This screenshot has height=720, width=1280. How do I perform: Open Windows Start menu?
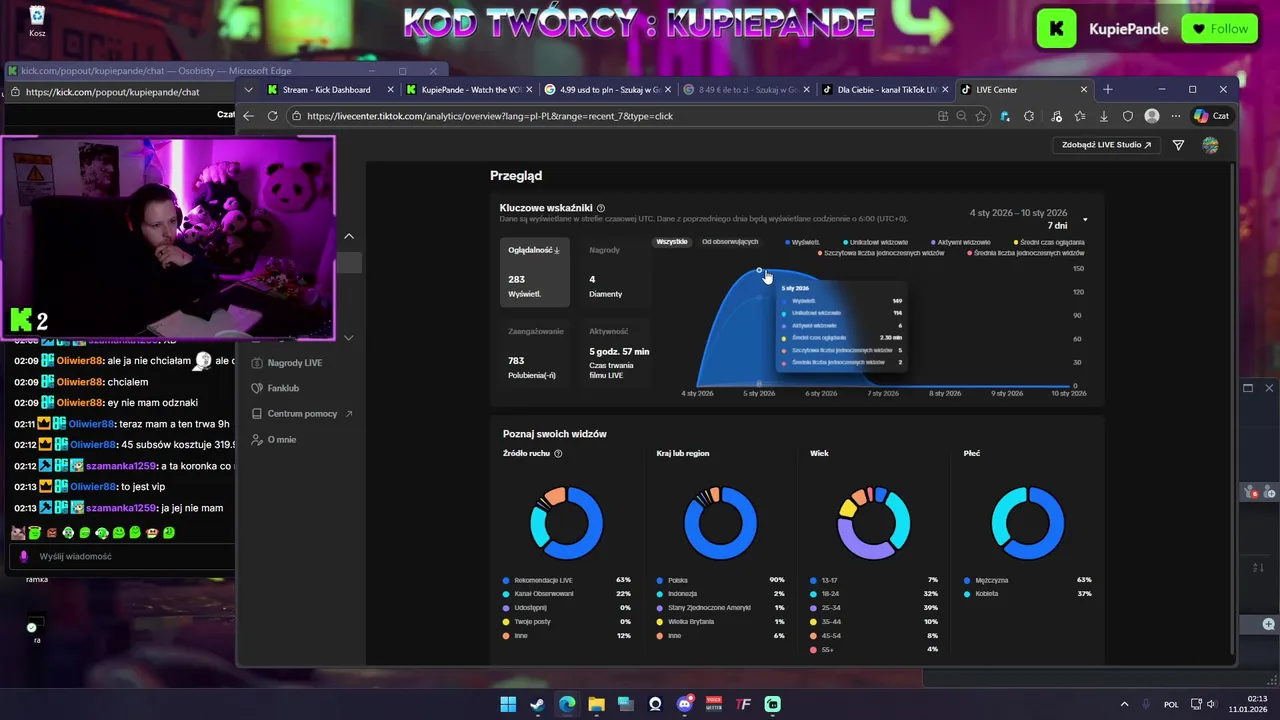point(508,704)
